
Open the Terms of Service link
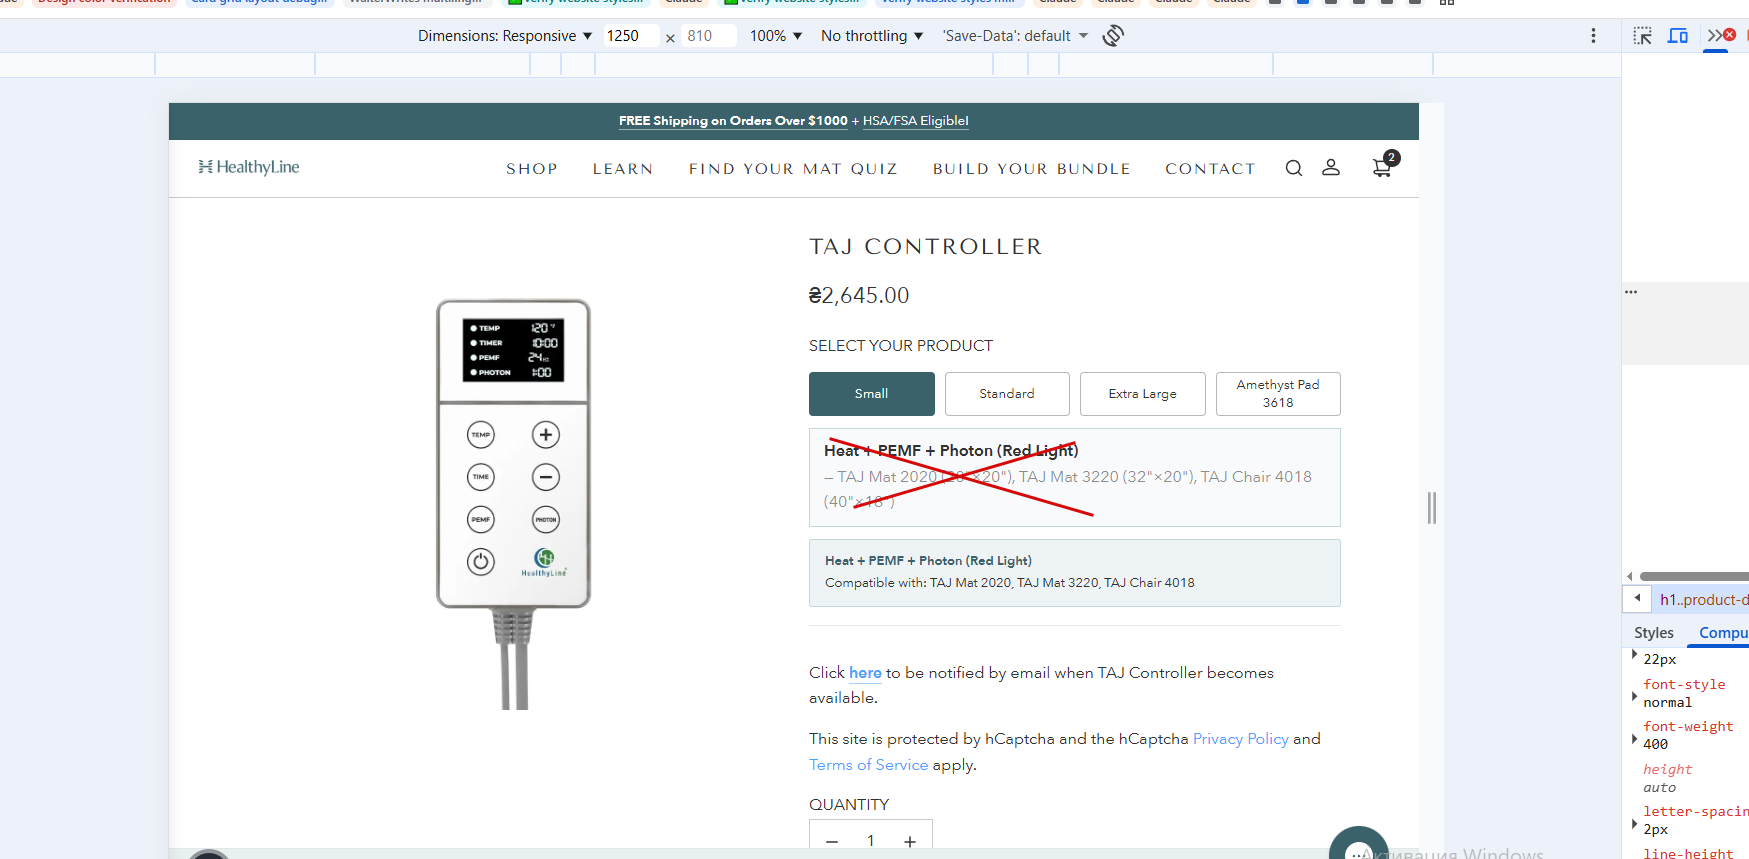[x=869, y=765]
